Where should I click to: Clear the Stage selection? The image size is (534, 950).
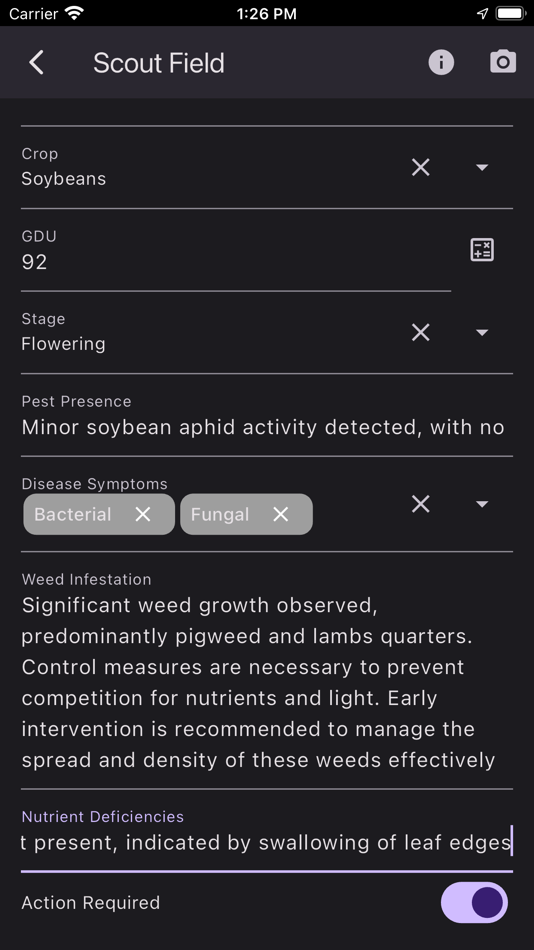click(421, 332)
